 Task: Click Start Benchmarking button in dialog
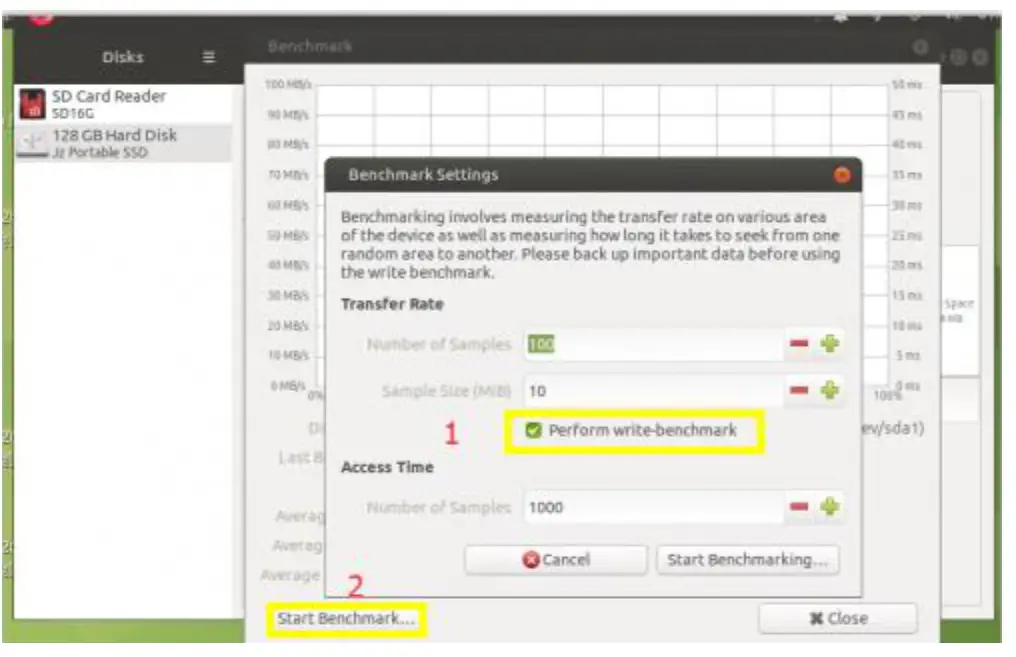(x=748, y=559)
